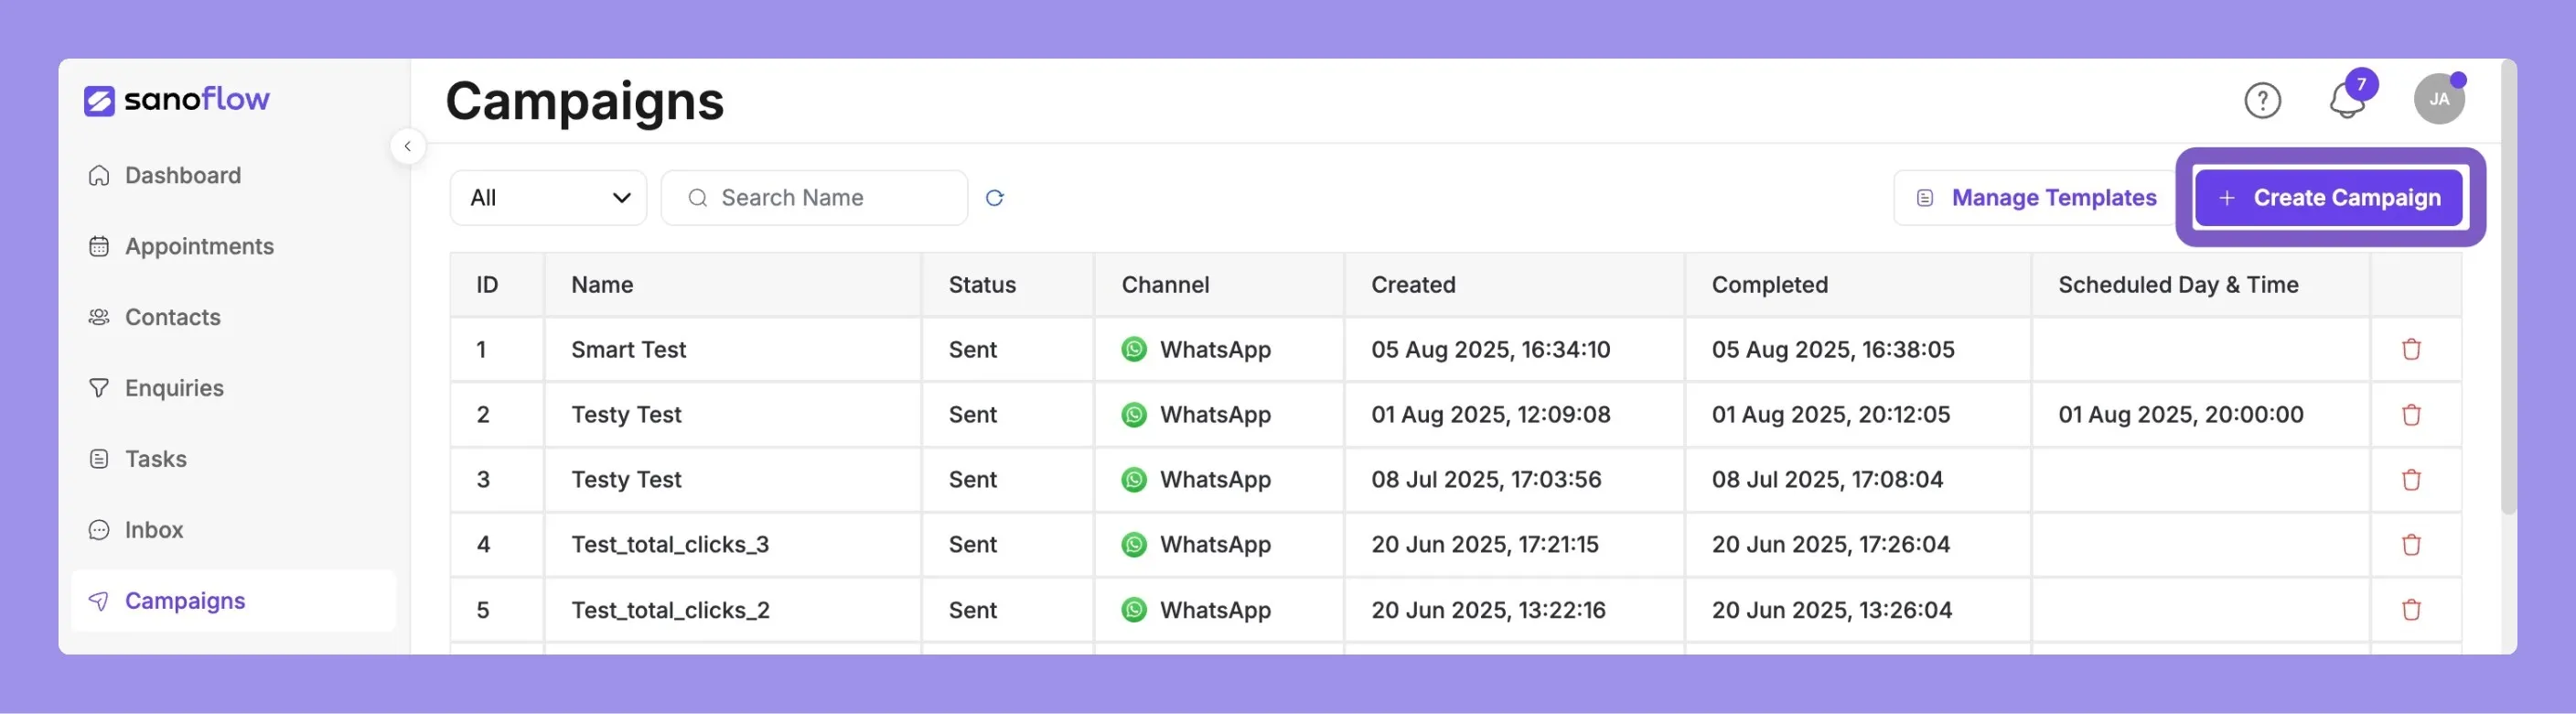Click completed date 08 Jul 2025, 17:08:04
Viewport: 2576px width, 714px height.
click(x=1827, y=480)
